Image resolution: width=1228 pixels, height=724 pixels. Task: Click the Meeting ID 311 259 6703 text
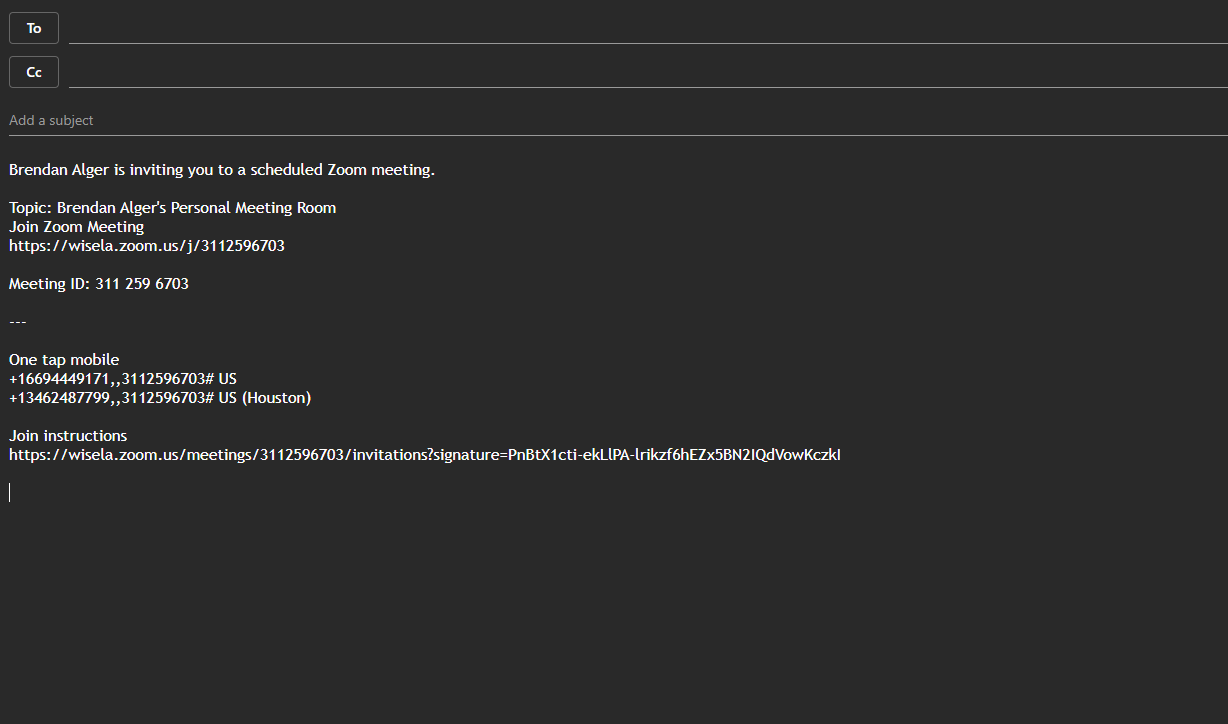pos(98,283)
